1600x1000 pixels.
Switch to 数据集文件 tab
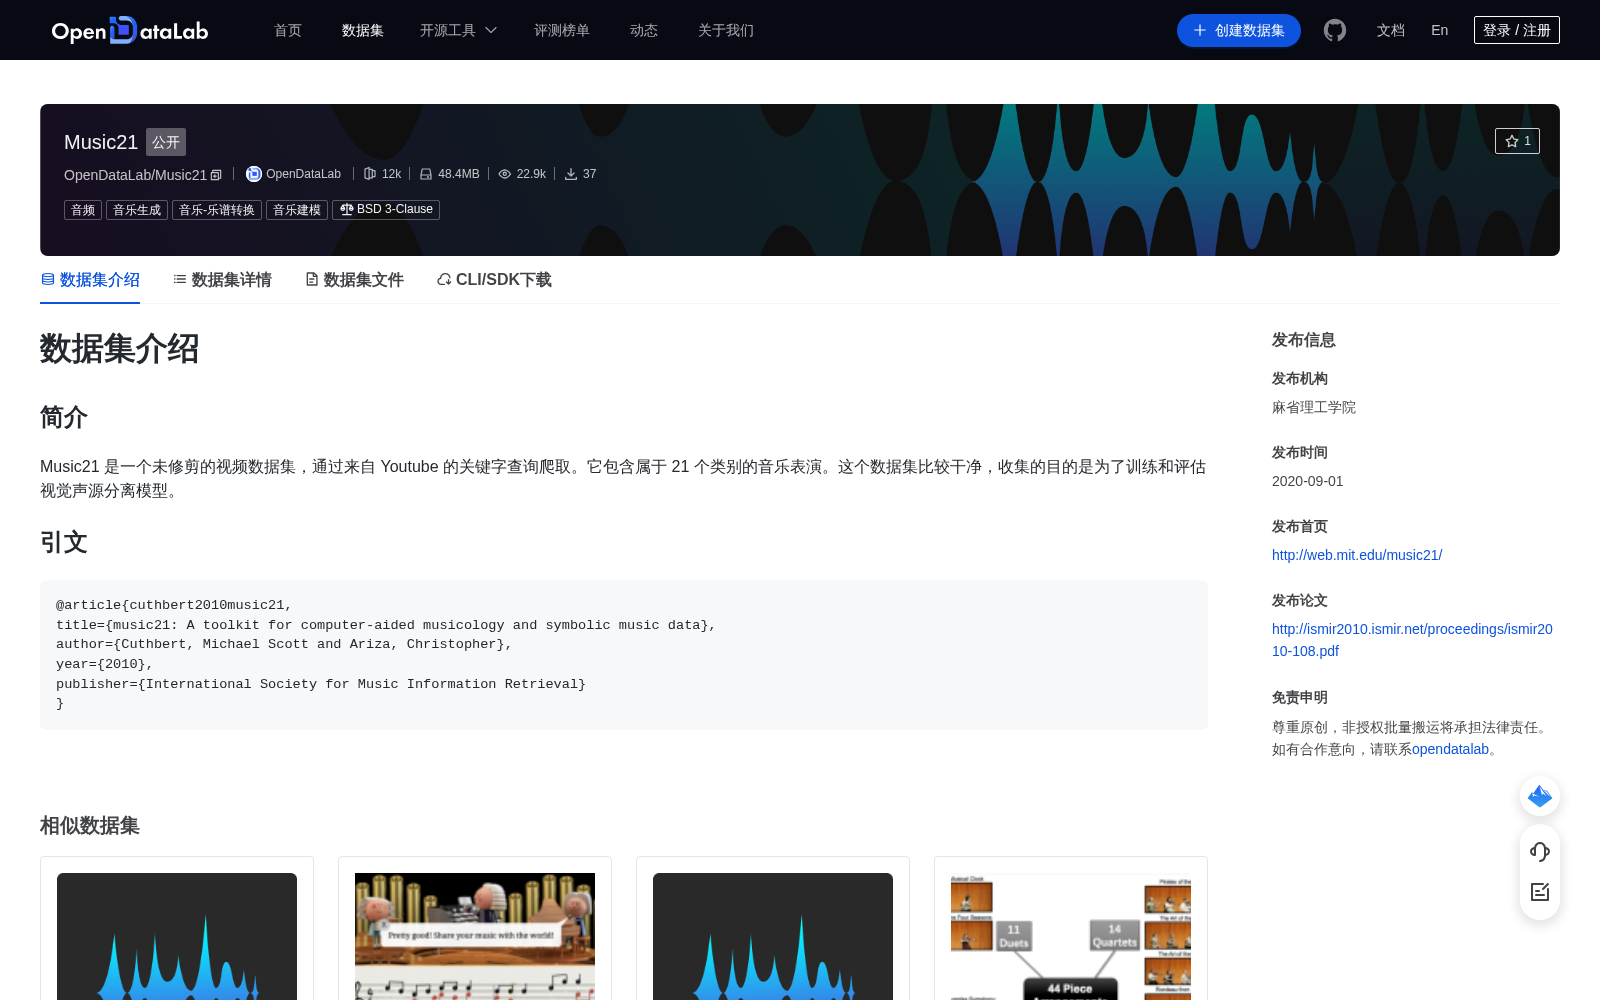click(354, 280)
